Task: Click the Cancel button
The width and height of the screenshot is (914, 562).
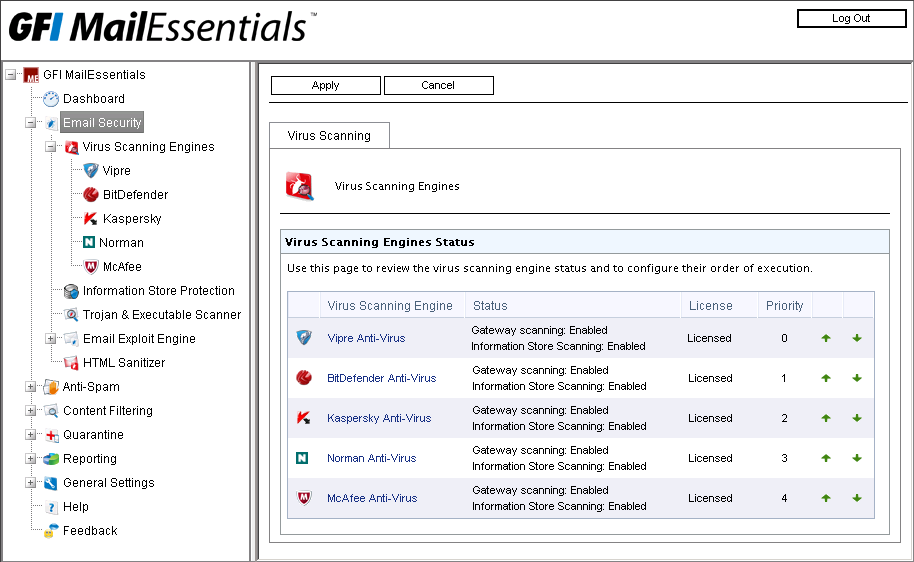Action: 438,85
